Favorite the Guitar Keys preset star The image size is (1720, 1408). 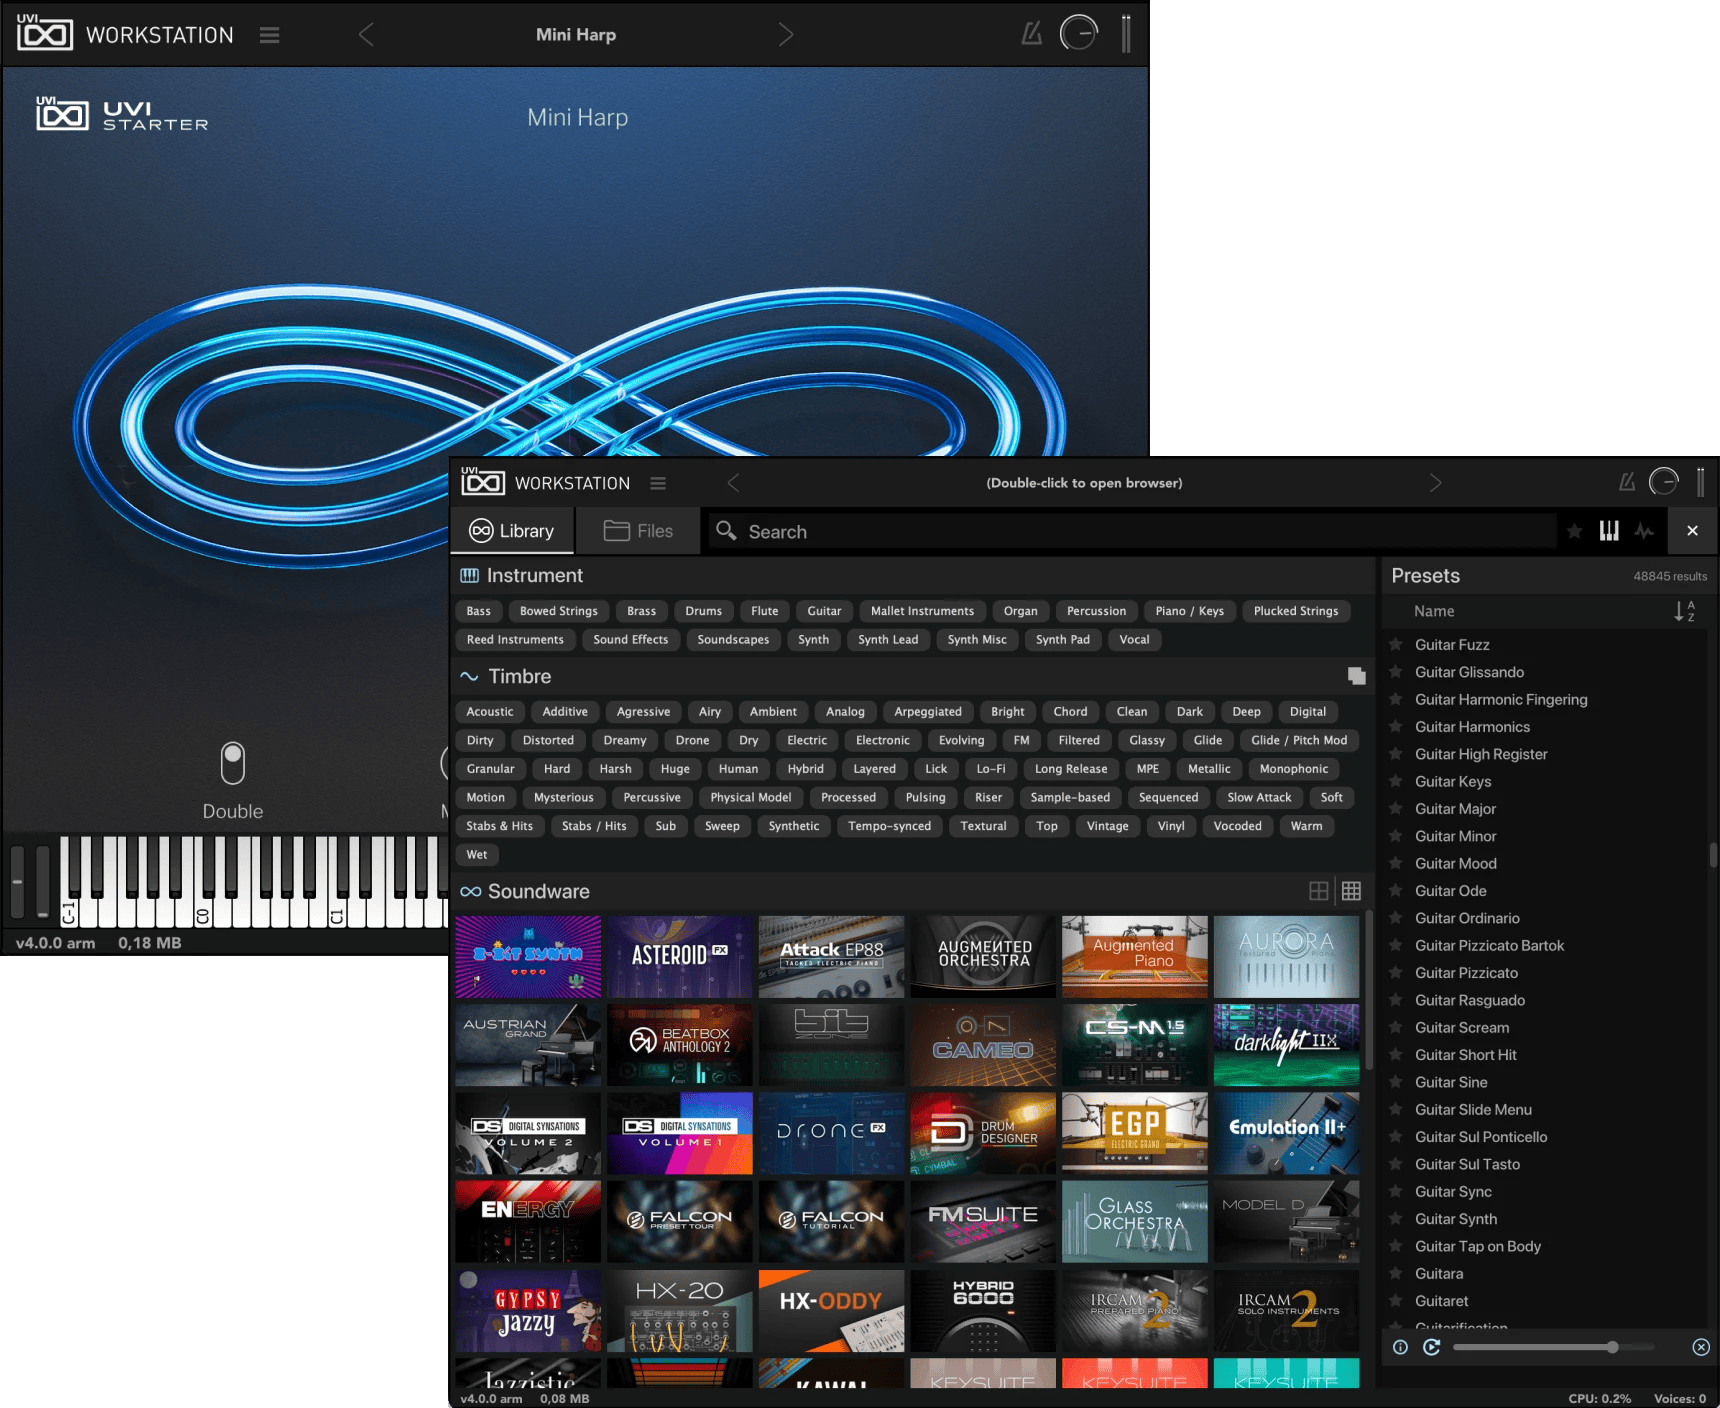pos(1396,782)
